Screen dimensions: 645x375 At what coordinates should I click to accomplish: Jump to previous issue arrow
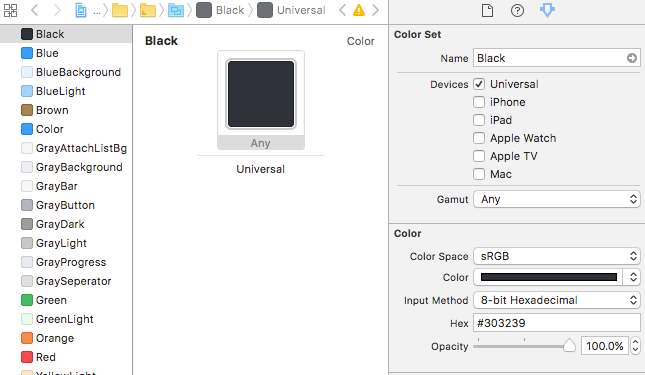342,10
